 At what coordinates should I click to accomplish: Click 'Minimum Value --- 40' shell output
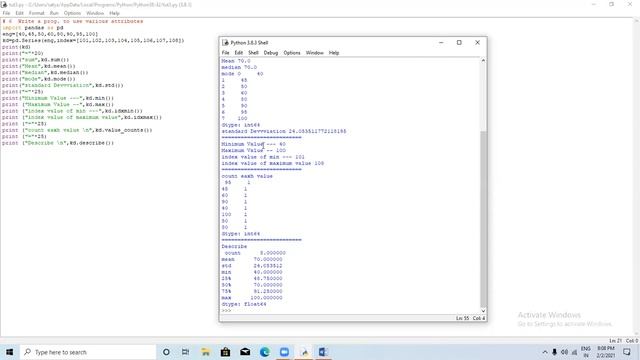click(253, 144)
